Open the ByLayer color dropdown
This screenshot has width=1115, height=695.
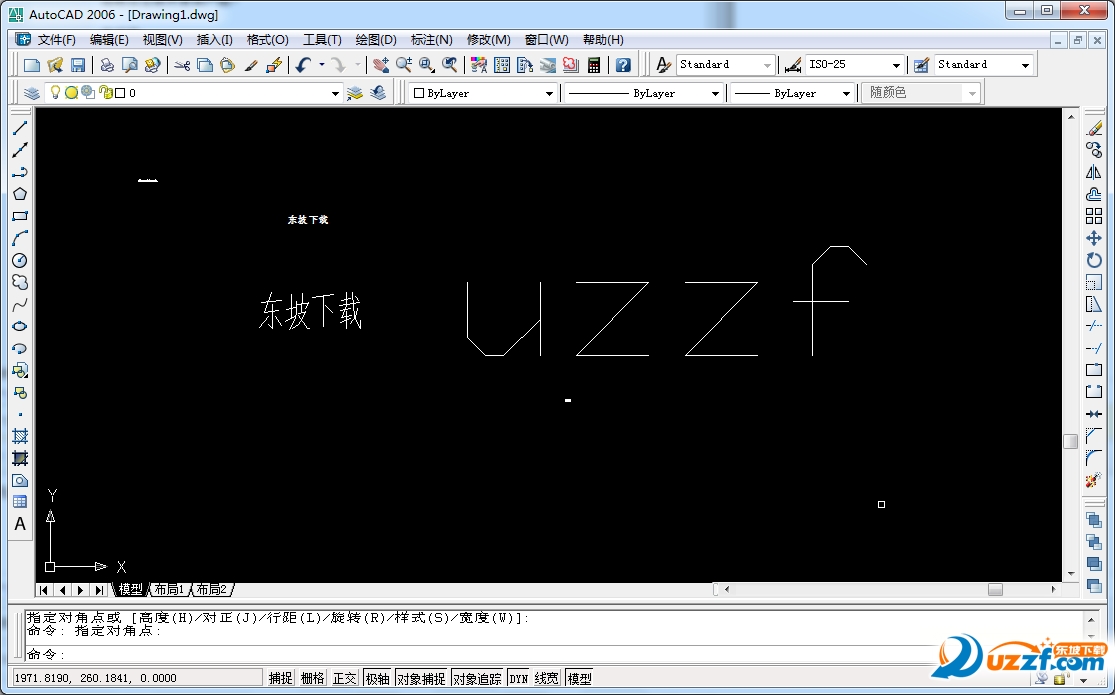(x=549, y=92)
